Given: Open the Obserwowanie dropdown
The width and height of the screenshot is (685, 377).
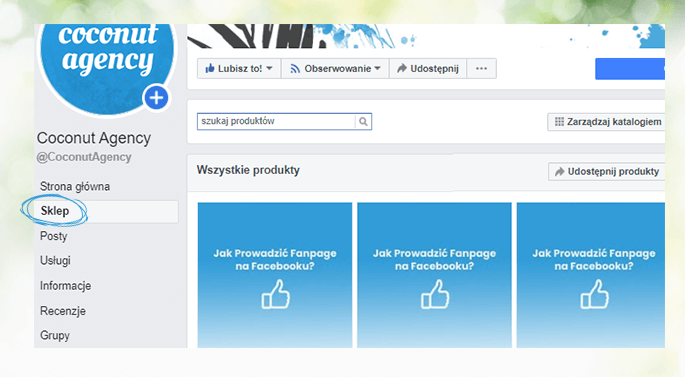Looking at the screenshot, I should tap(335, 69).
